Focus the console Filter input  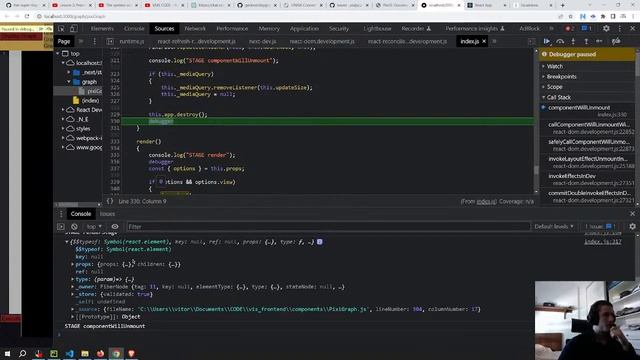(x=328, y=227)
